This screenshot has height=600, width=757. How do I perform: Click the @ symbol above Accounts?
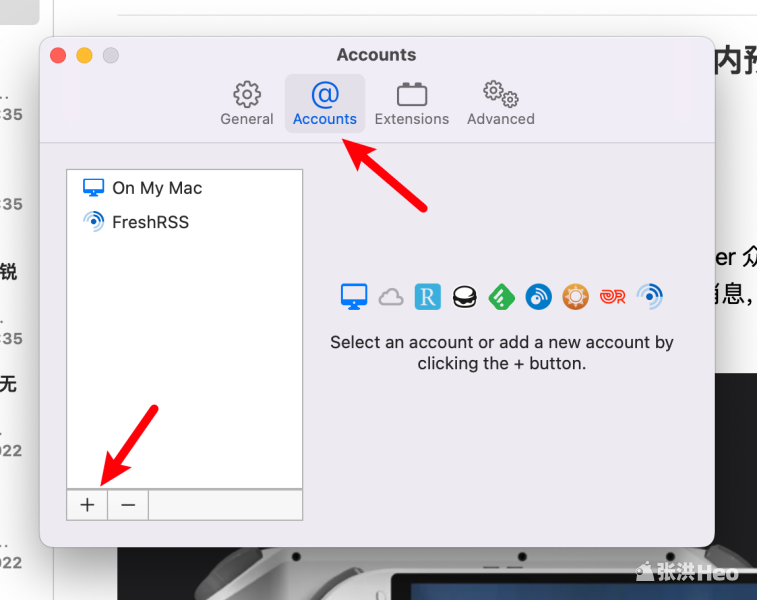pyautogui.click(x=325, y=94)
